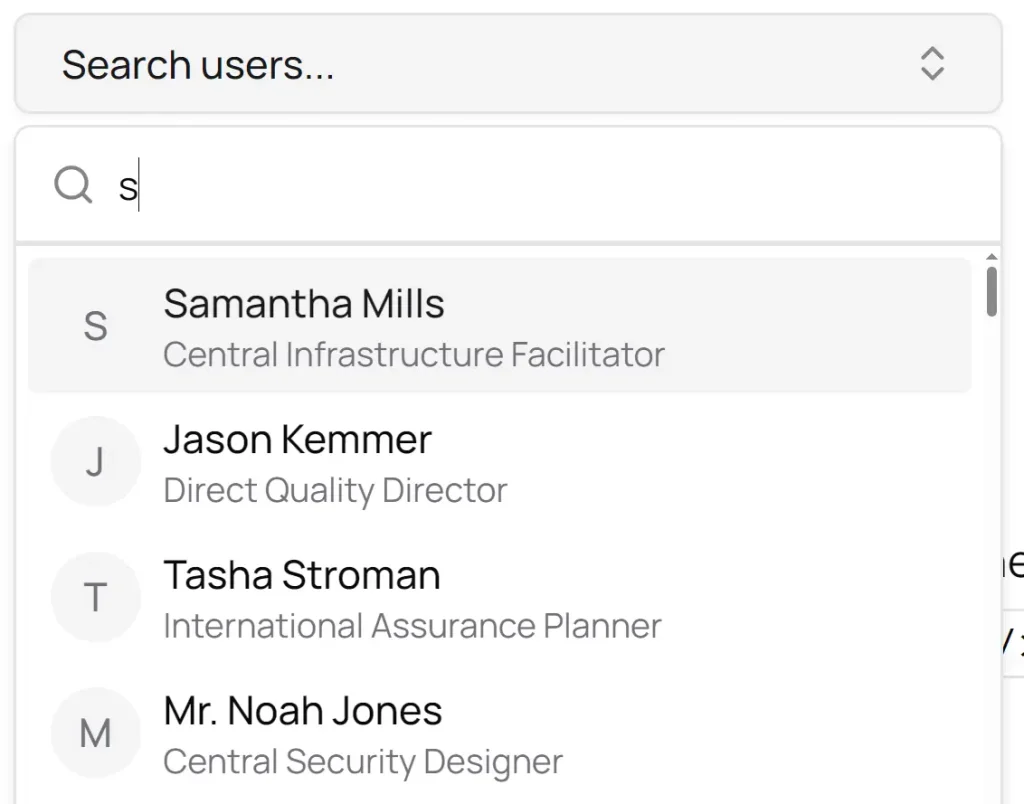The image size is (1024, 804).
Task: Select Samantha Mills from the list
Action: point(303,304)
